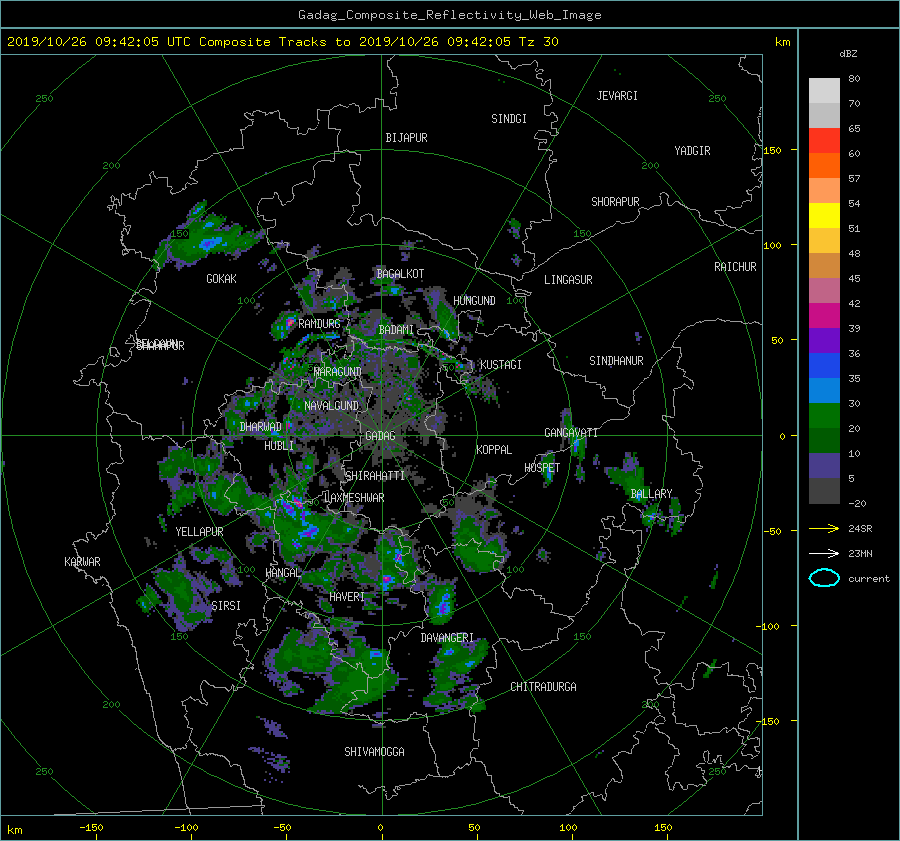Click the GADAG label at the radar center
The width and height of the screenshot is (900, 841).
click(380, 436)
